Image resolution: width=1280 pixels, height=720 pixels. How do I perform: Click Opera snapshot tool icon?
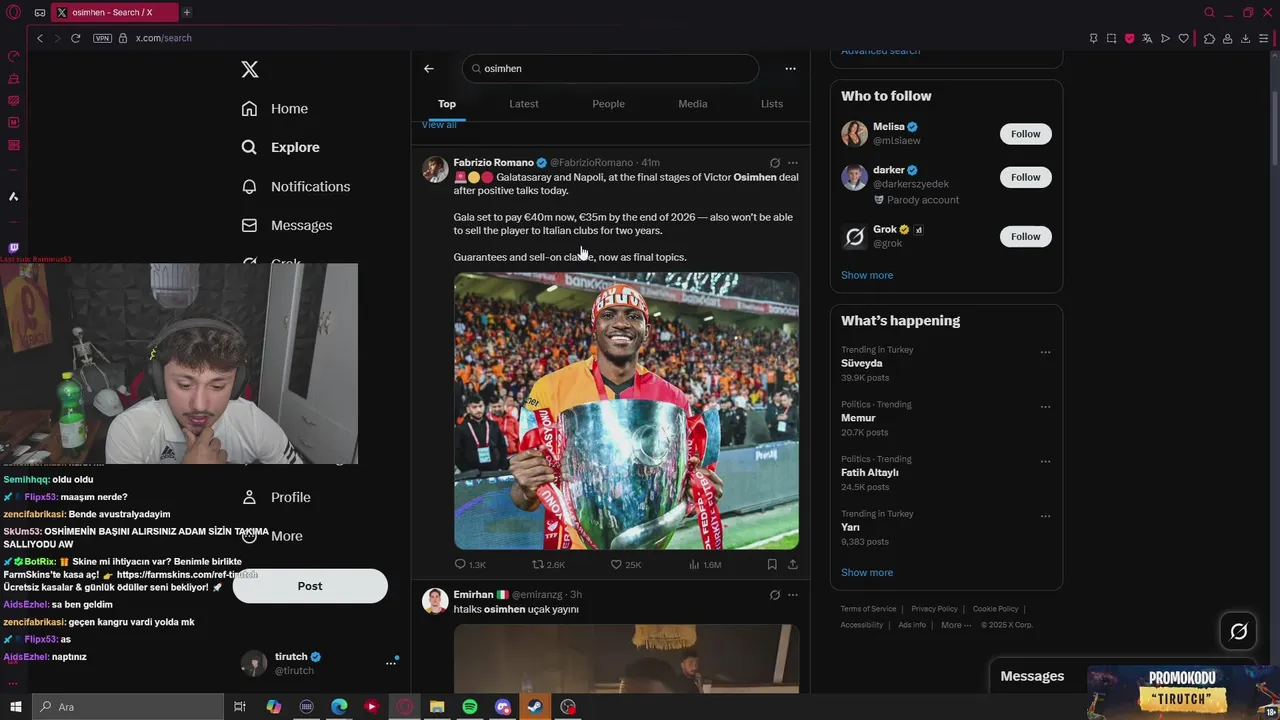[1111, 38]
